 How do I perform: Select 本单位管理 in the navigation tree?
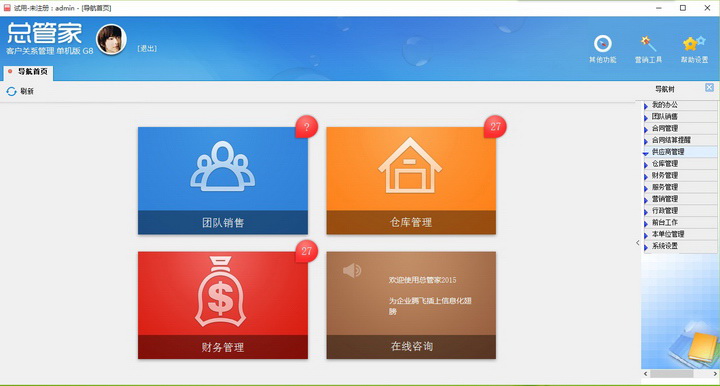pyautogui.click(x=668, y=234)
